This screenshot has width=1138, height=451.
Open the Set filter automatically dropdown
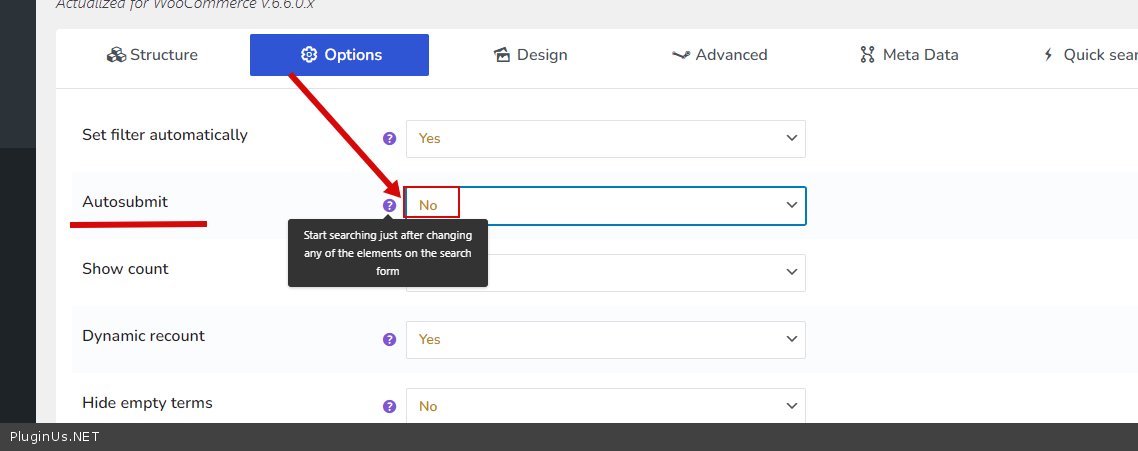point(605,138)
